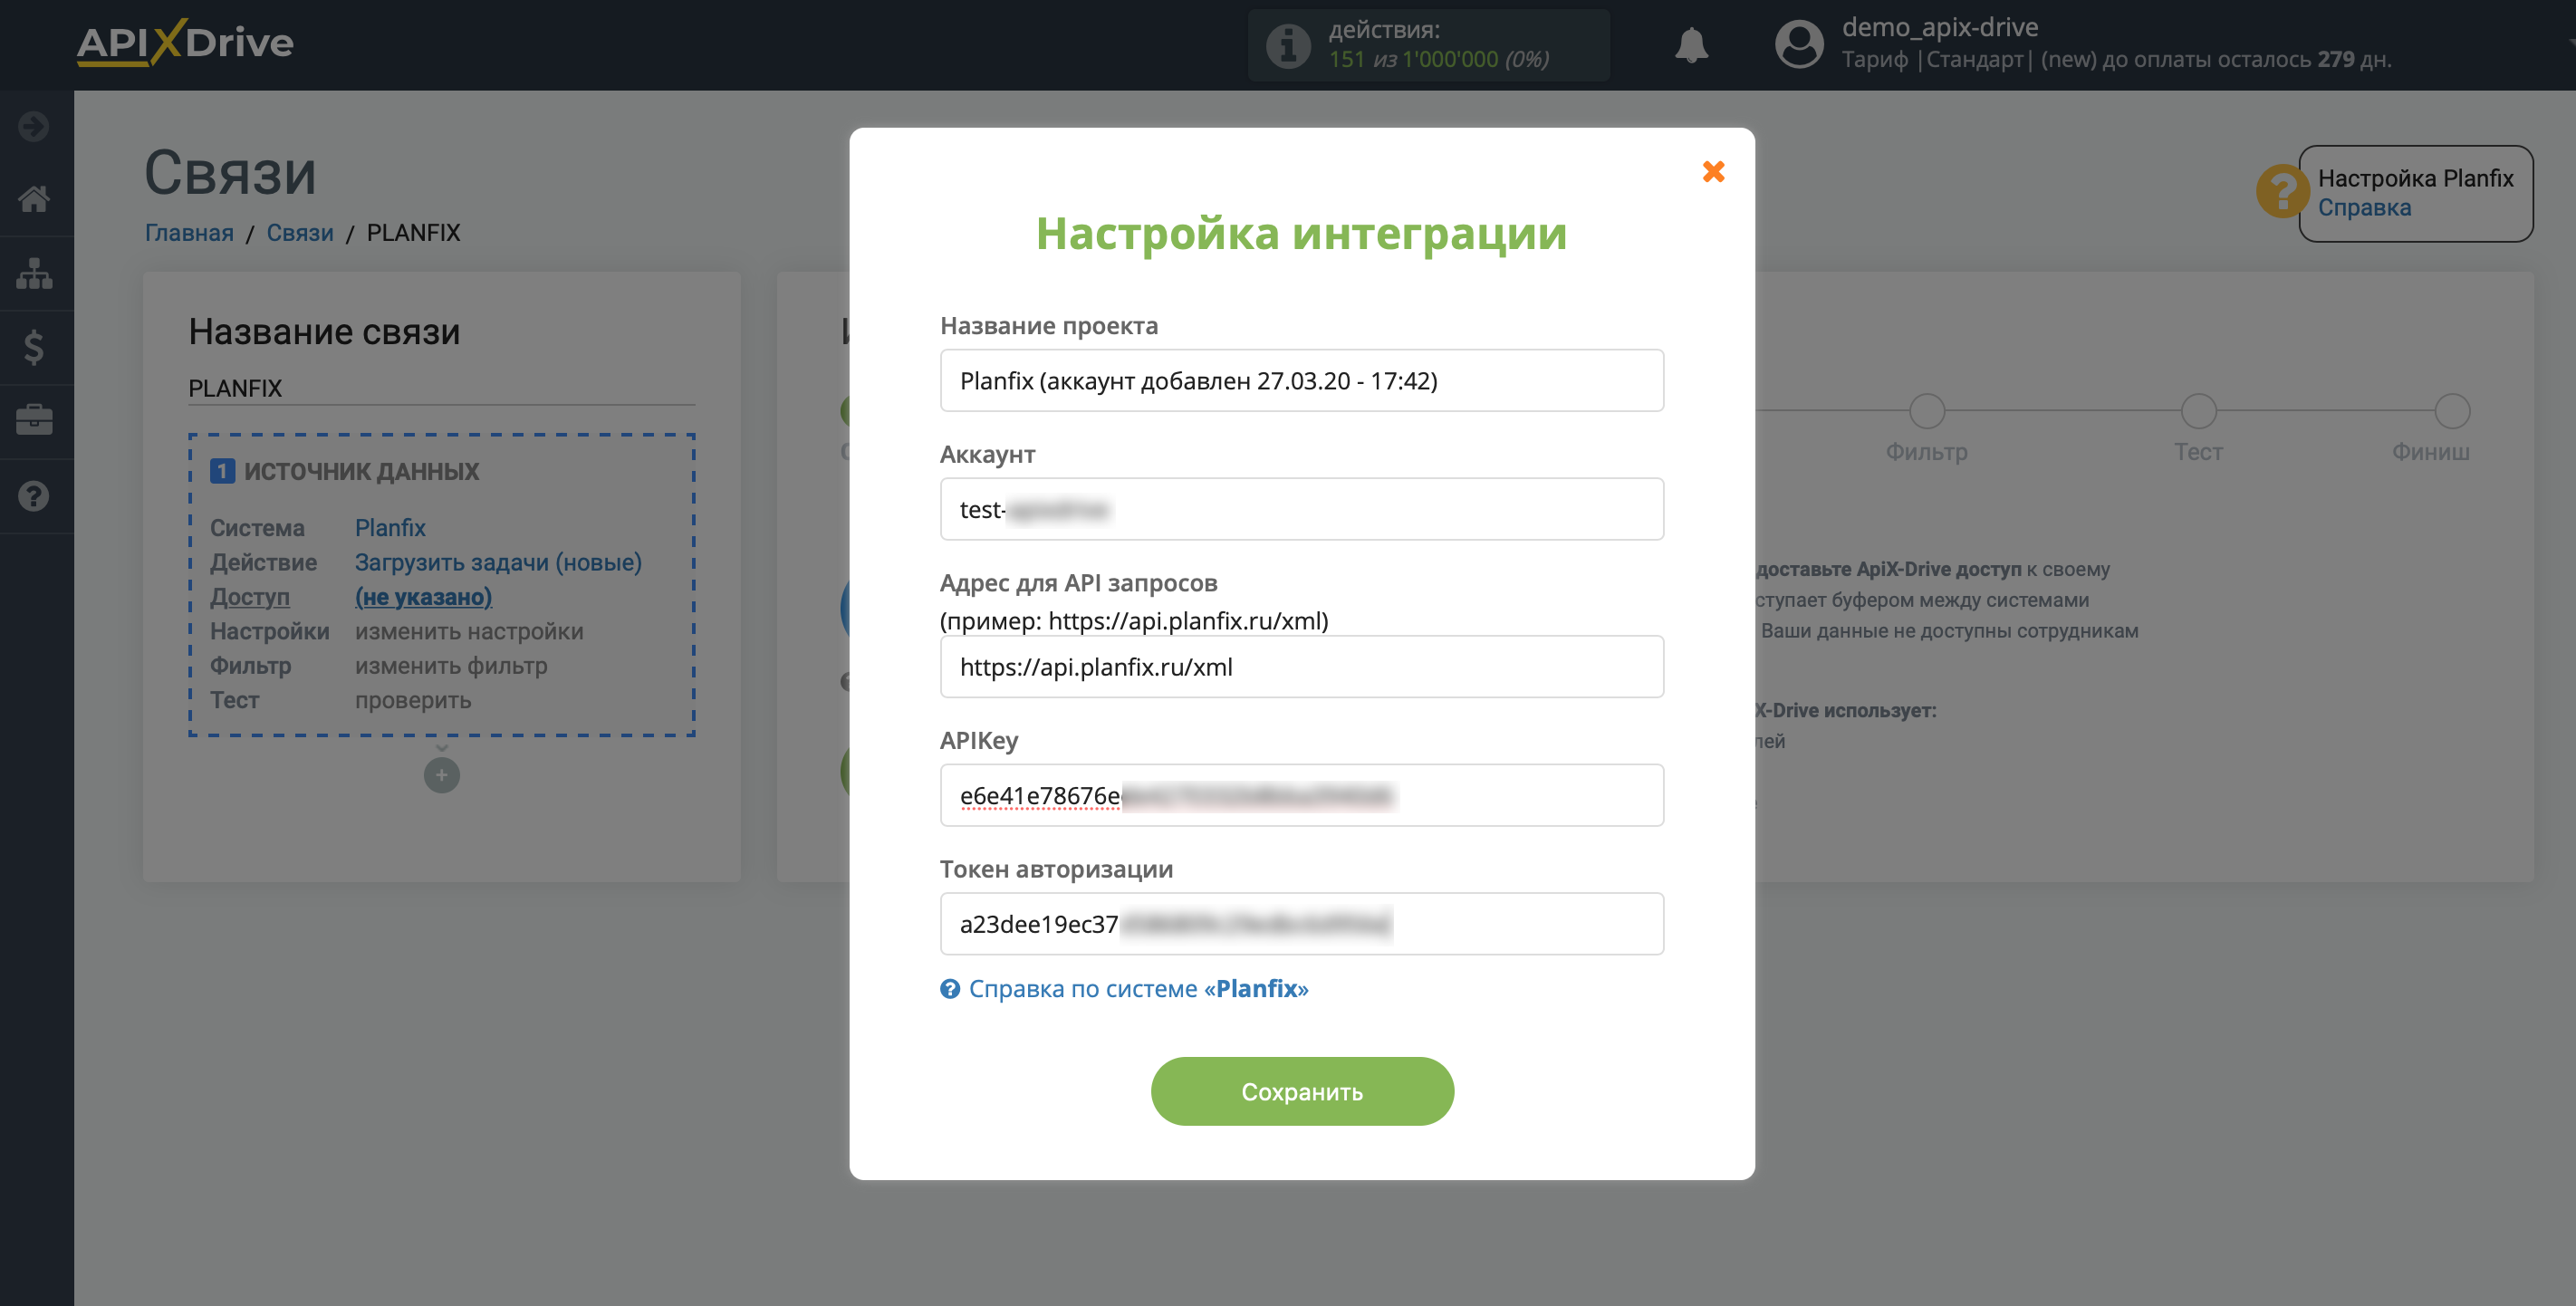
Task: Click the actions info icon
Action: click(1288, 45)
